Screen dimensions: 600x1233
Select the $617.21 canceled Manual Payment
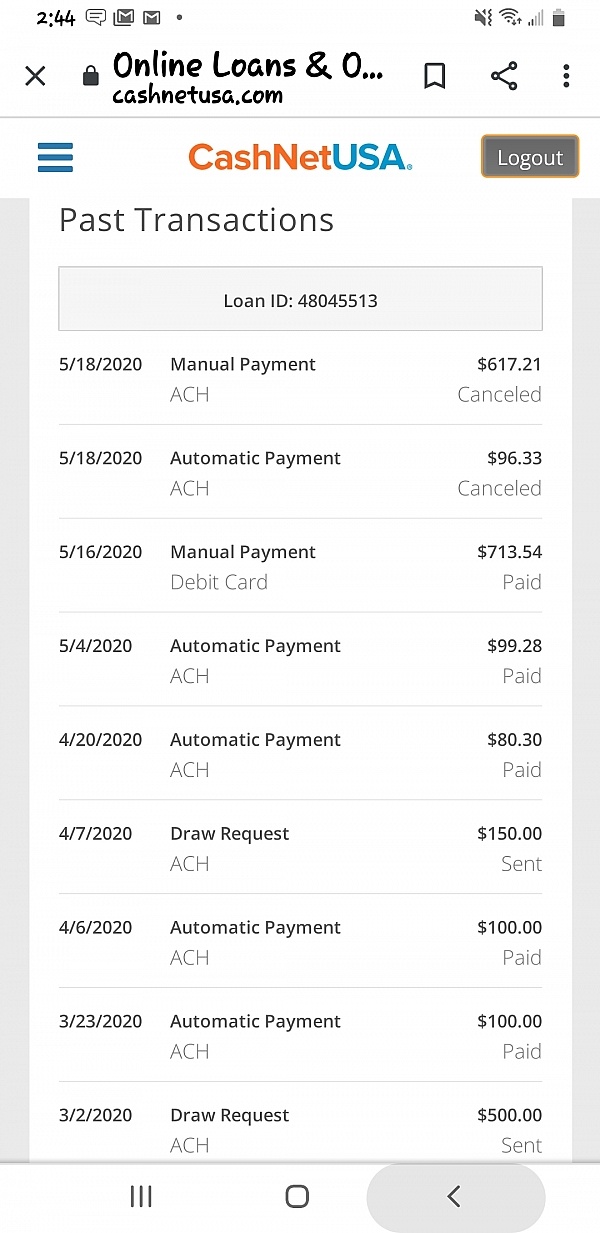point(300,379)
